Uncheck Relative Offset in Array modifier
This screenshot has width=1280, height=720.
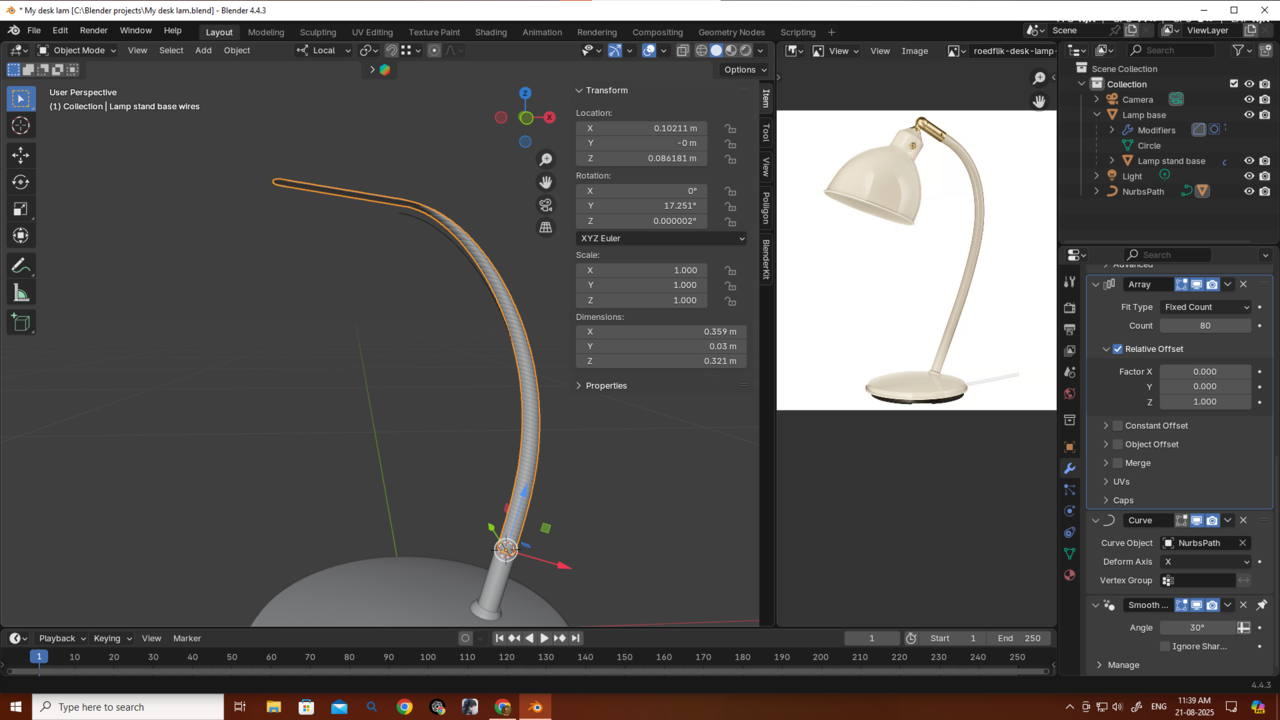(1118, 349)
